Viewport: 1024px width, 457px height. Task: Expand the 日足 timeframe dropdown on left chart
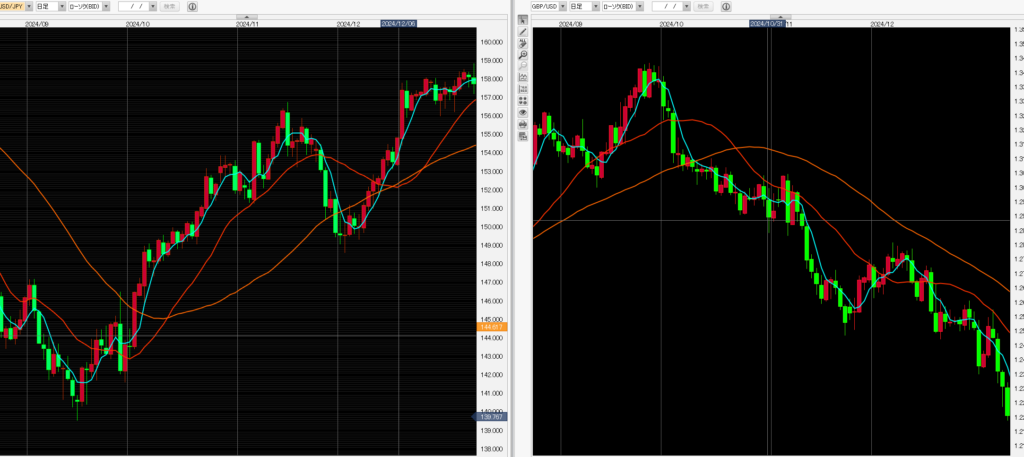tap(62, 6)
